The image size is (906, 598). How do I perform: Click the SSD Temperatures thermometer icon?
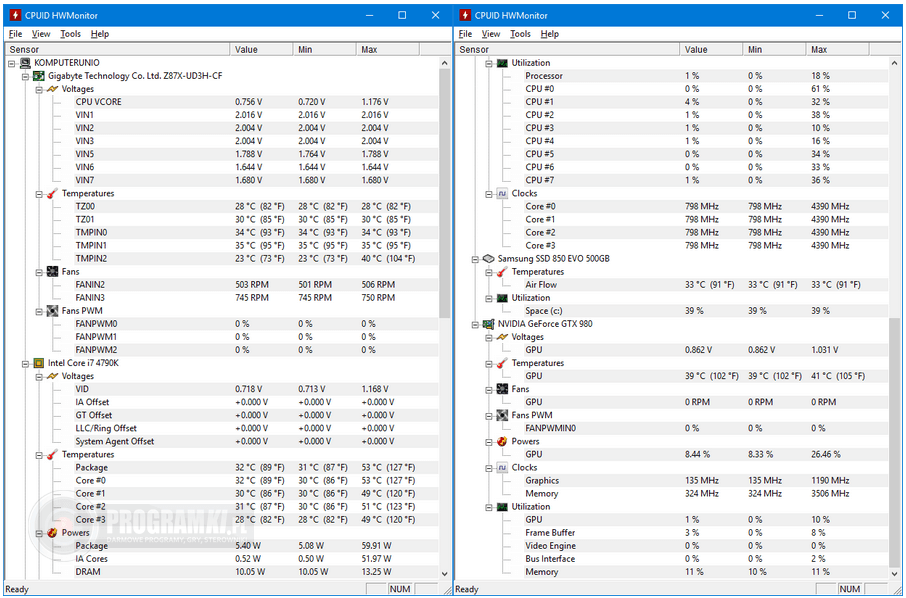tap(503, 272)
